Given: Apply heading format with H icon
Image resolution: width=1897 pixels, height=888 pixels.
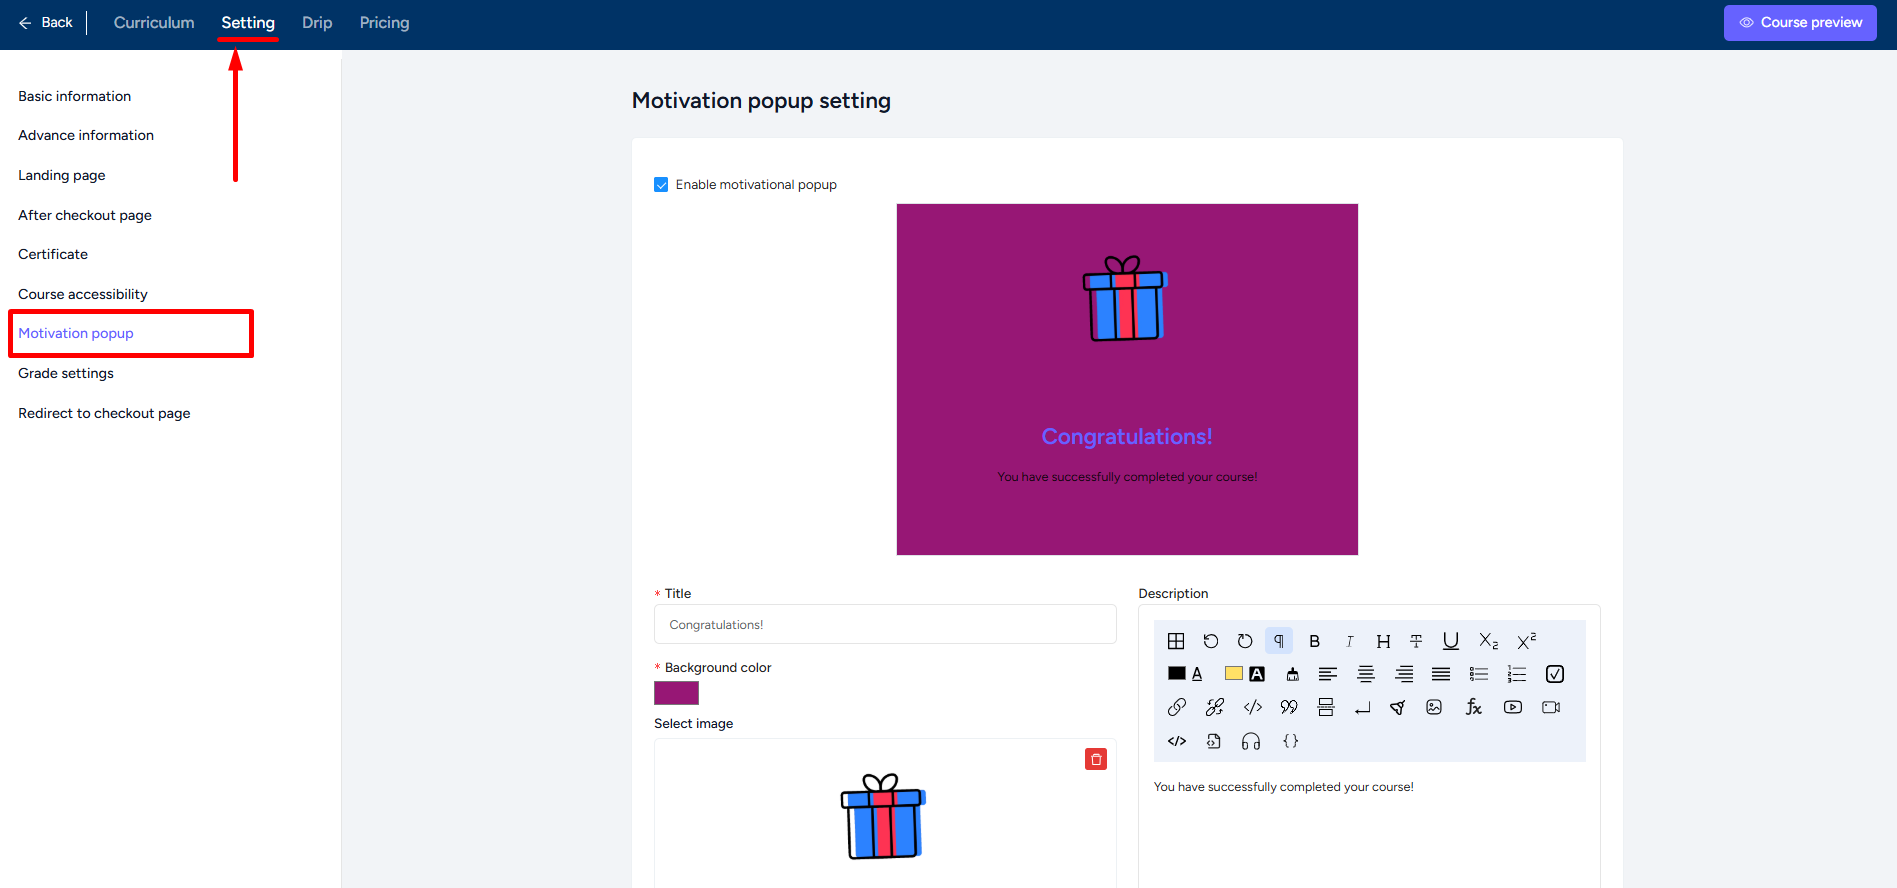Looking at the screenshot, I should 1383,641.
